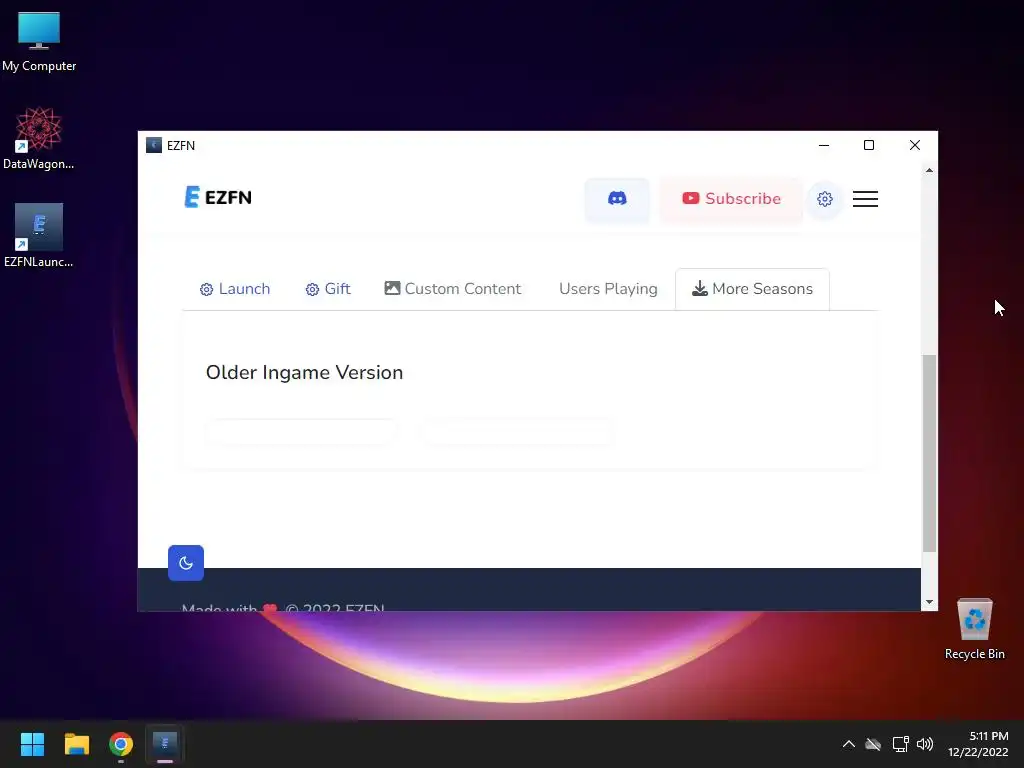The width and height of the screenshot is (1024, 768).
Task: Click the cloud sync tray icon
Action: pos(873,744)
